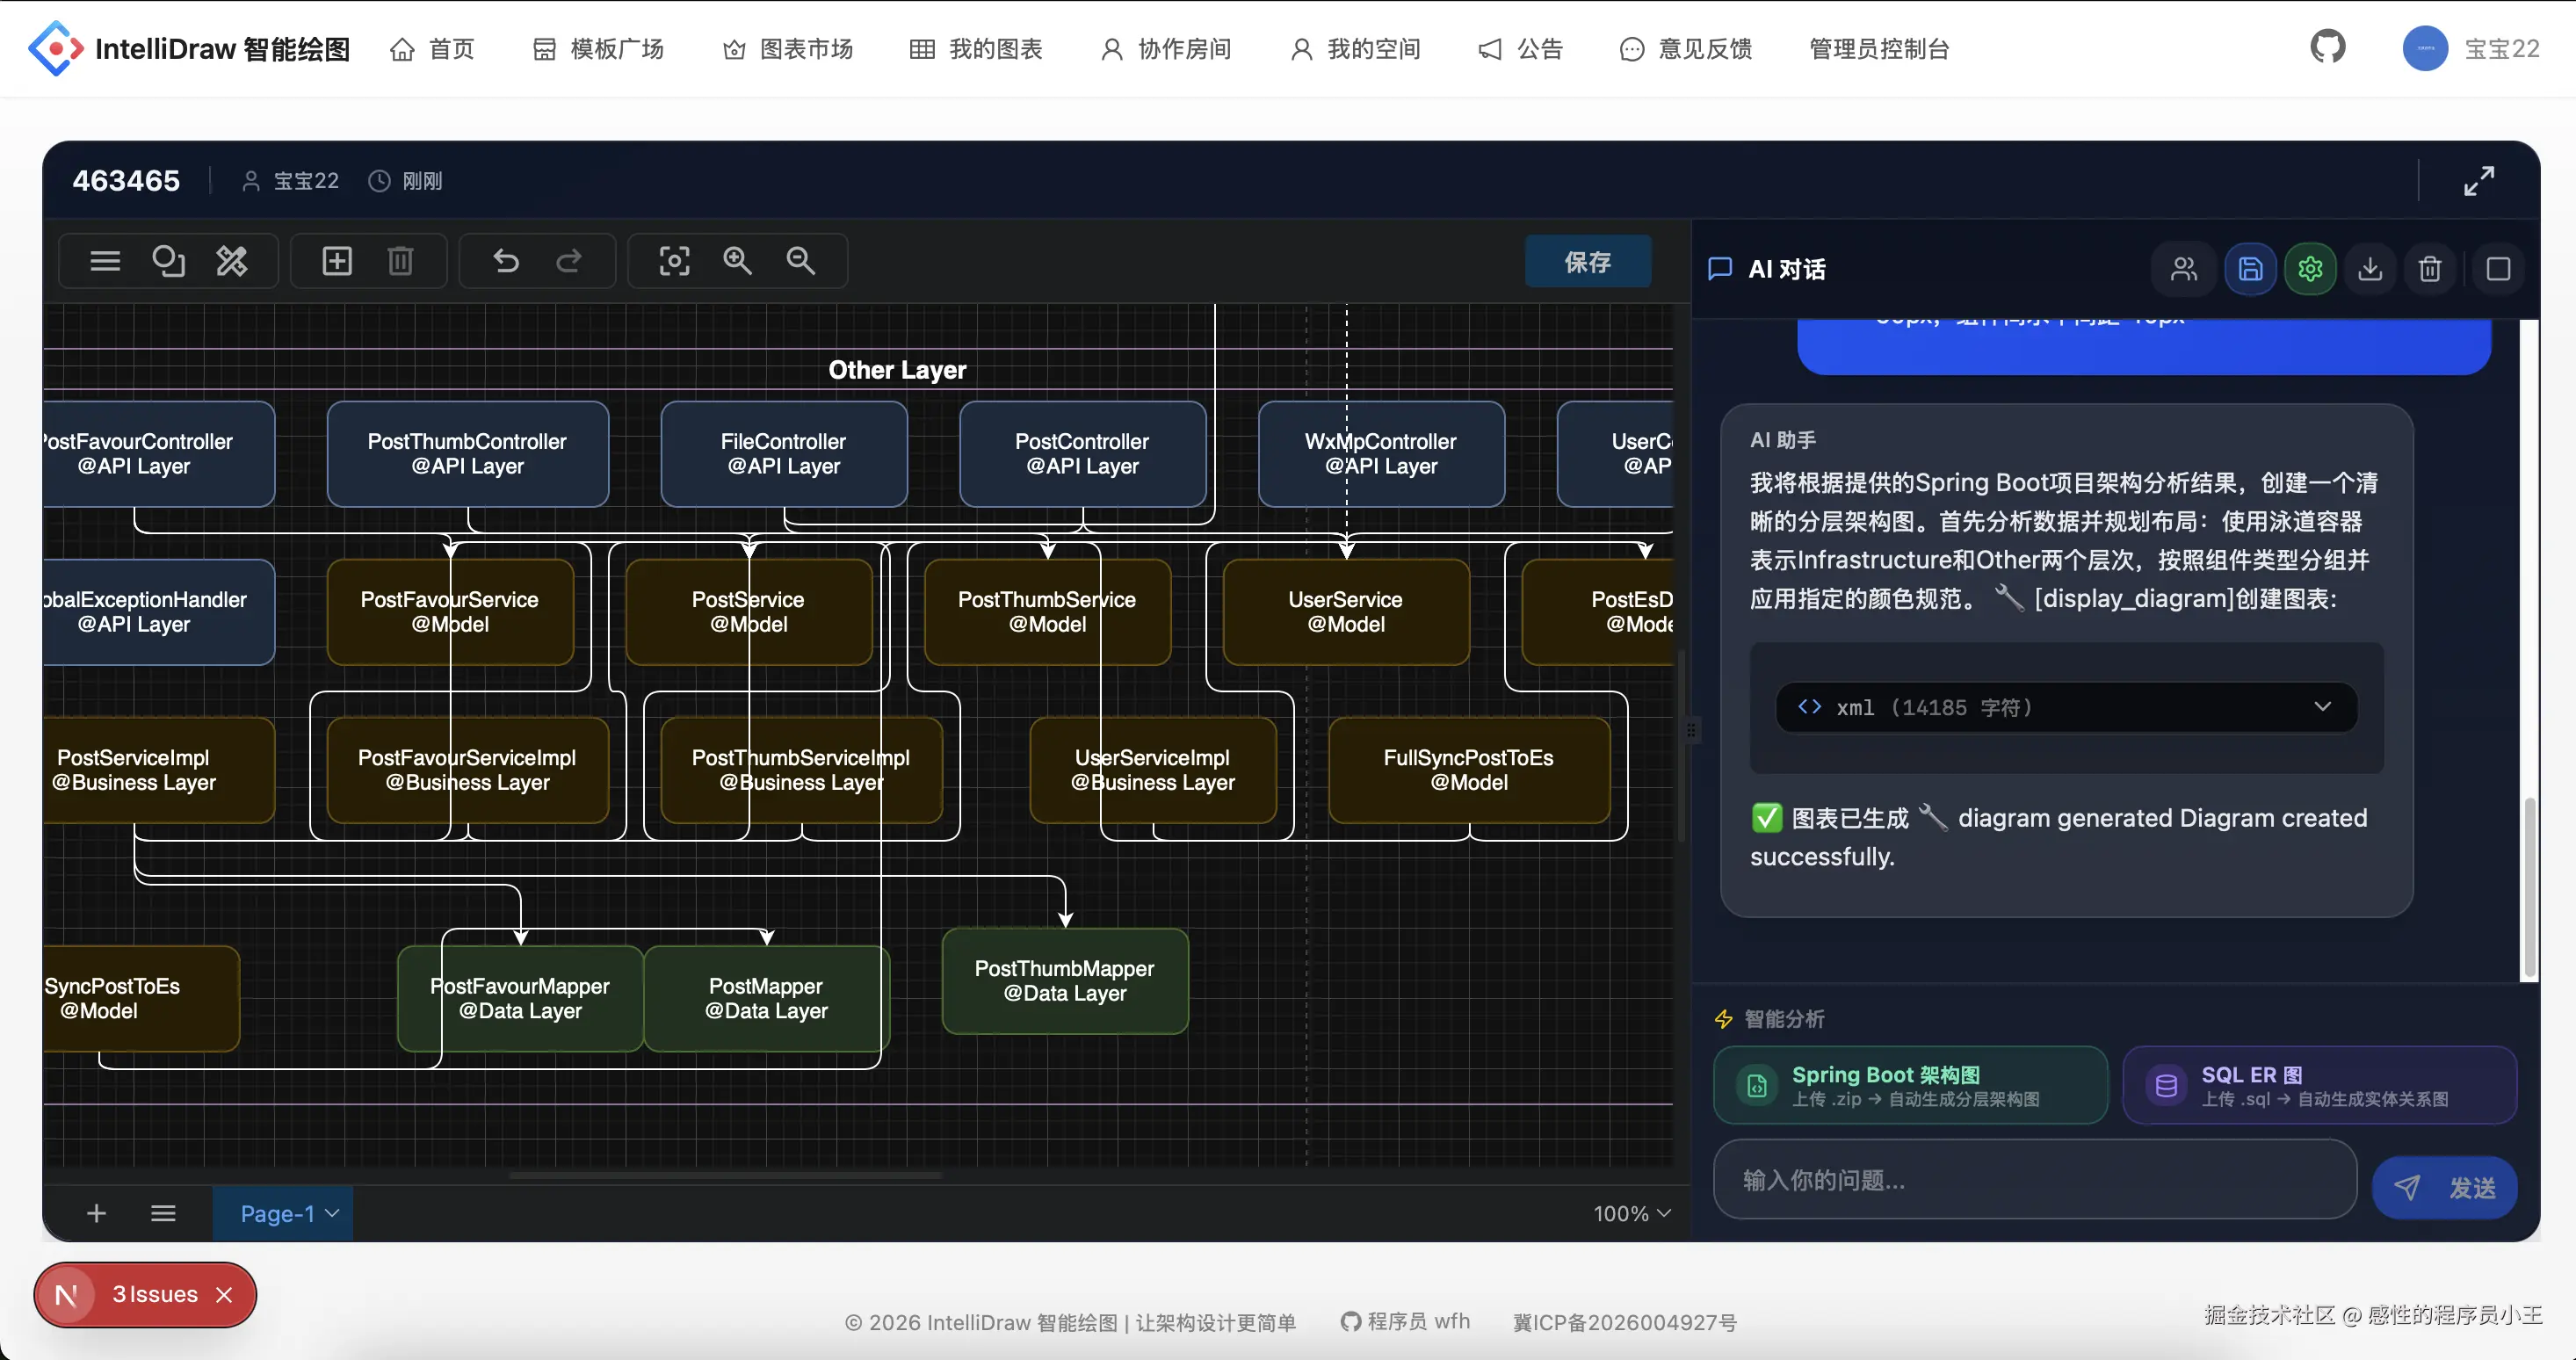Click the delete trash icon in editor toolbar

pyautogui.click(x=400, y=261)
